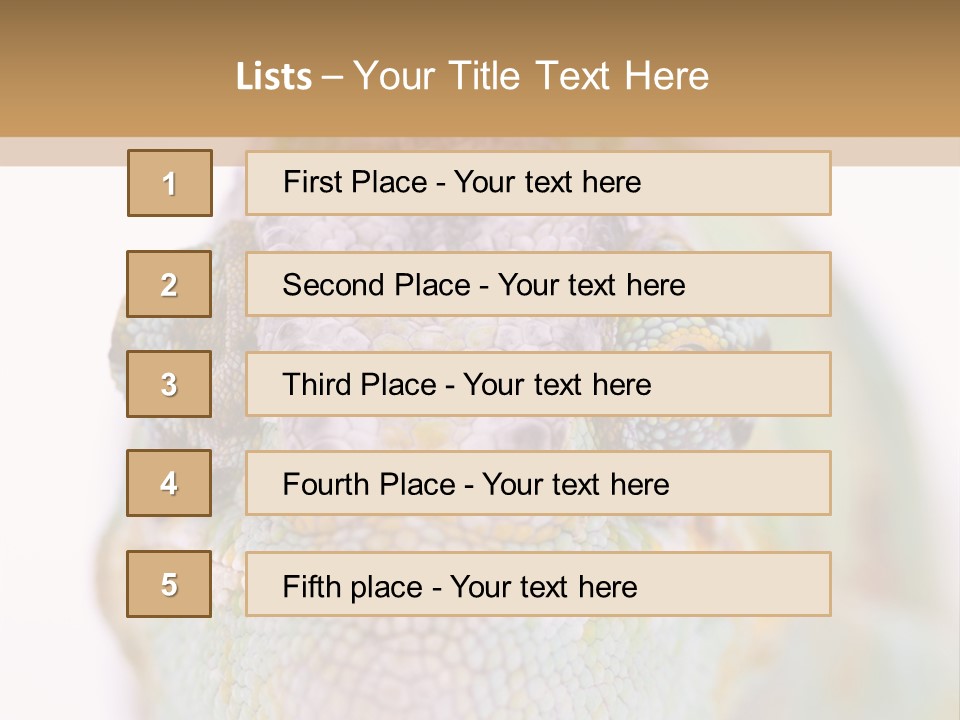Image resolution: width=960 pixels, height=720 pixels.
Task: Select the numbered box labeled 1
Action: (x=170, y=183)
